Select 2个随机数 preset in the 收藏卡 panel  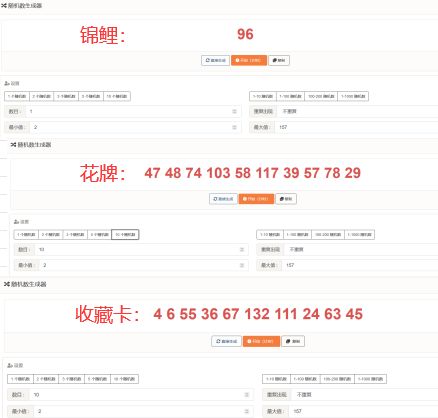46,379
